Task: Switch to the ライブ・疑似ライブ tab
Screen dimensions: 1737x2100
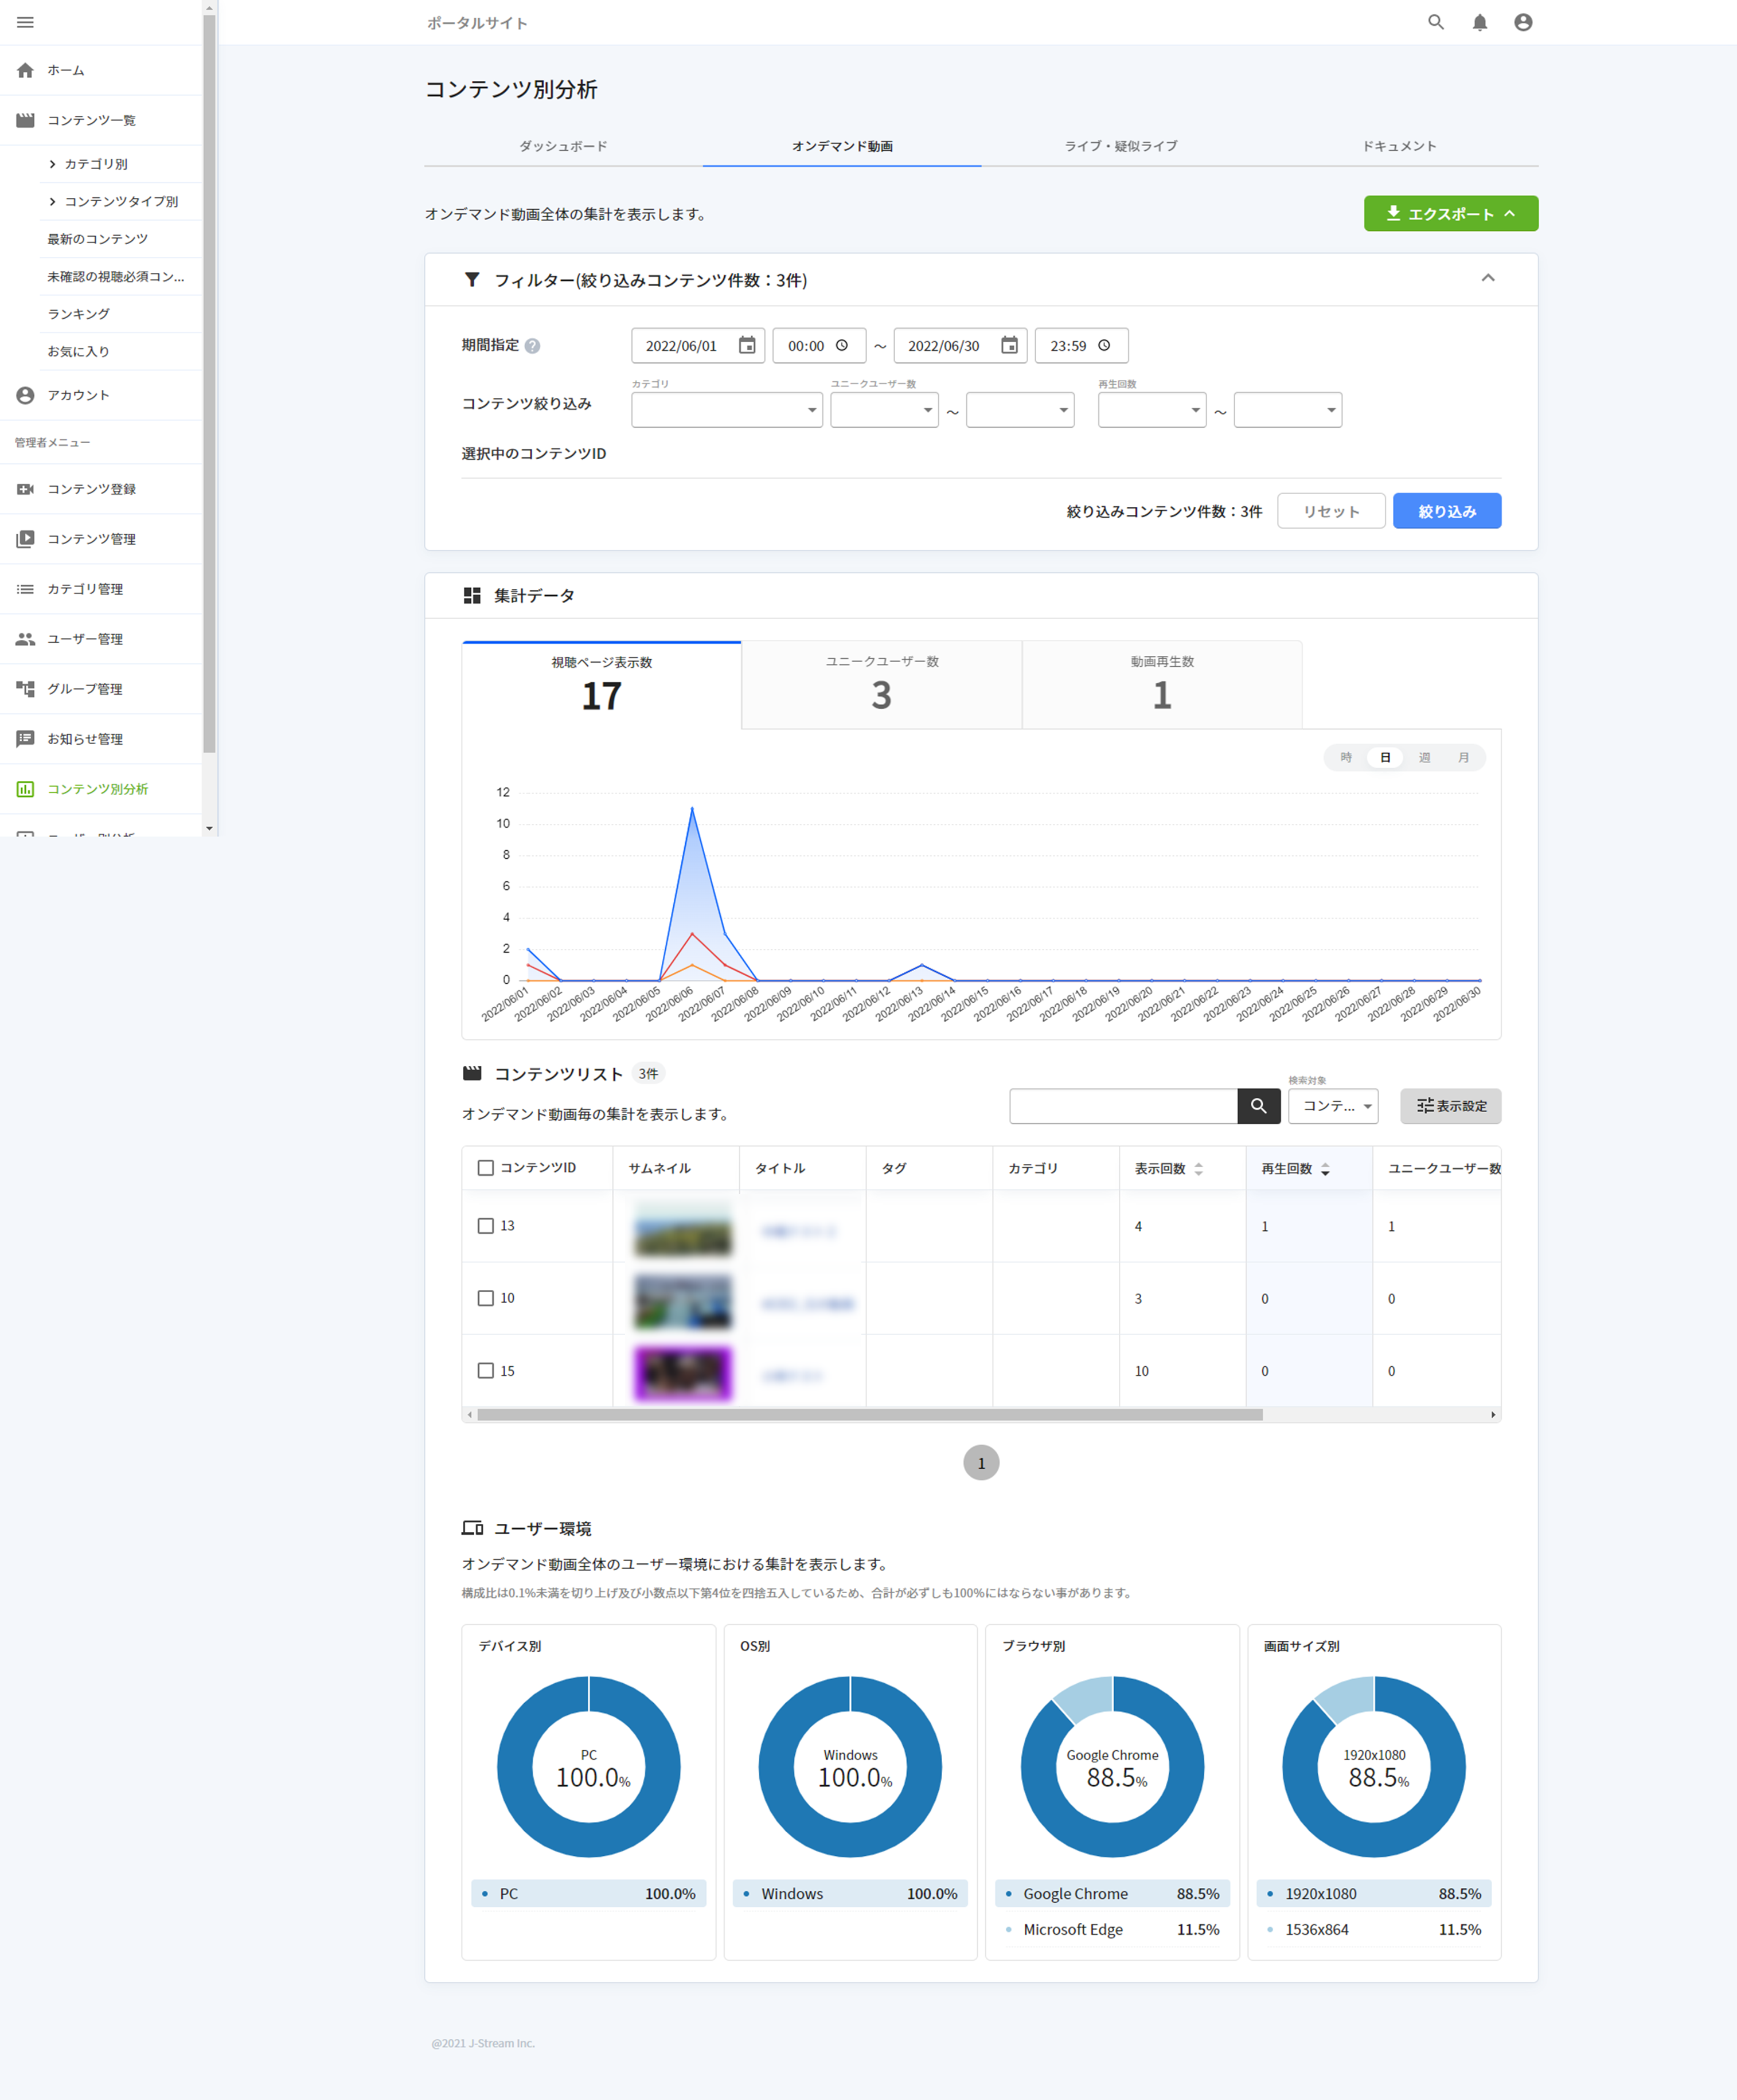Action: [1120, 146]
